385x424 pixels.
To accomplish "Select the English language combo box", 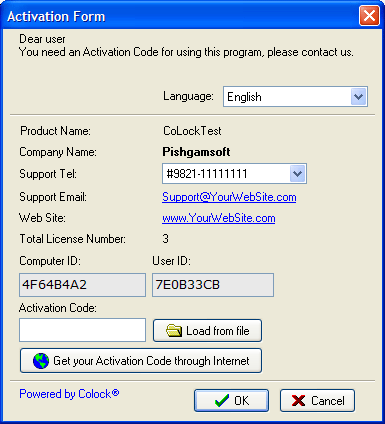I will point(295,97).
